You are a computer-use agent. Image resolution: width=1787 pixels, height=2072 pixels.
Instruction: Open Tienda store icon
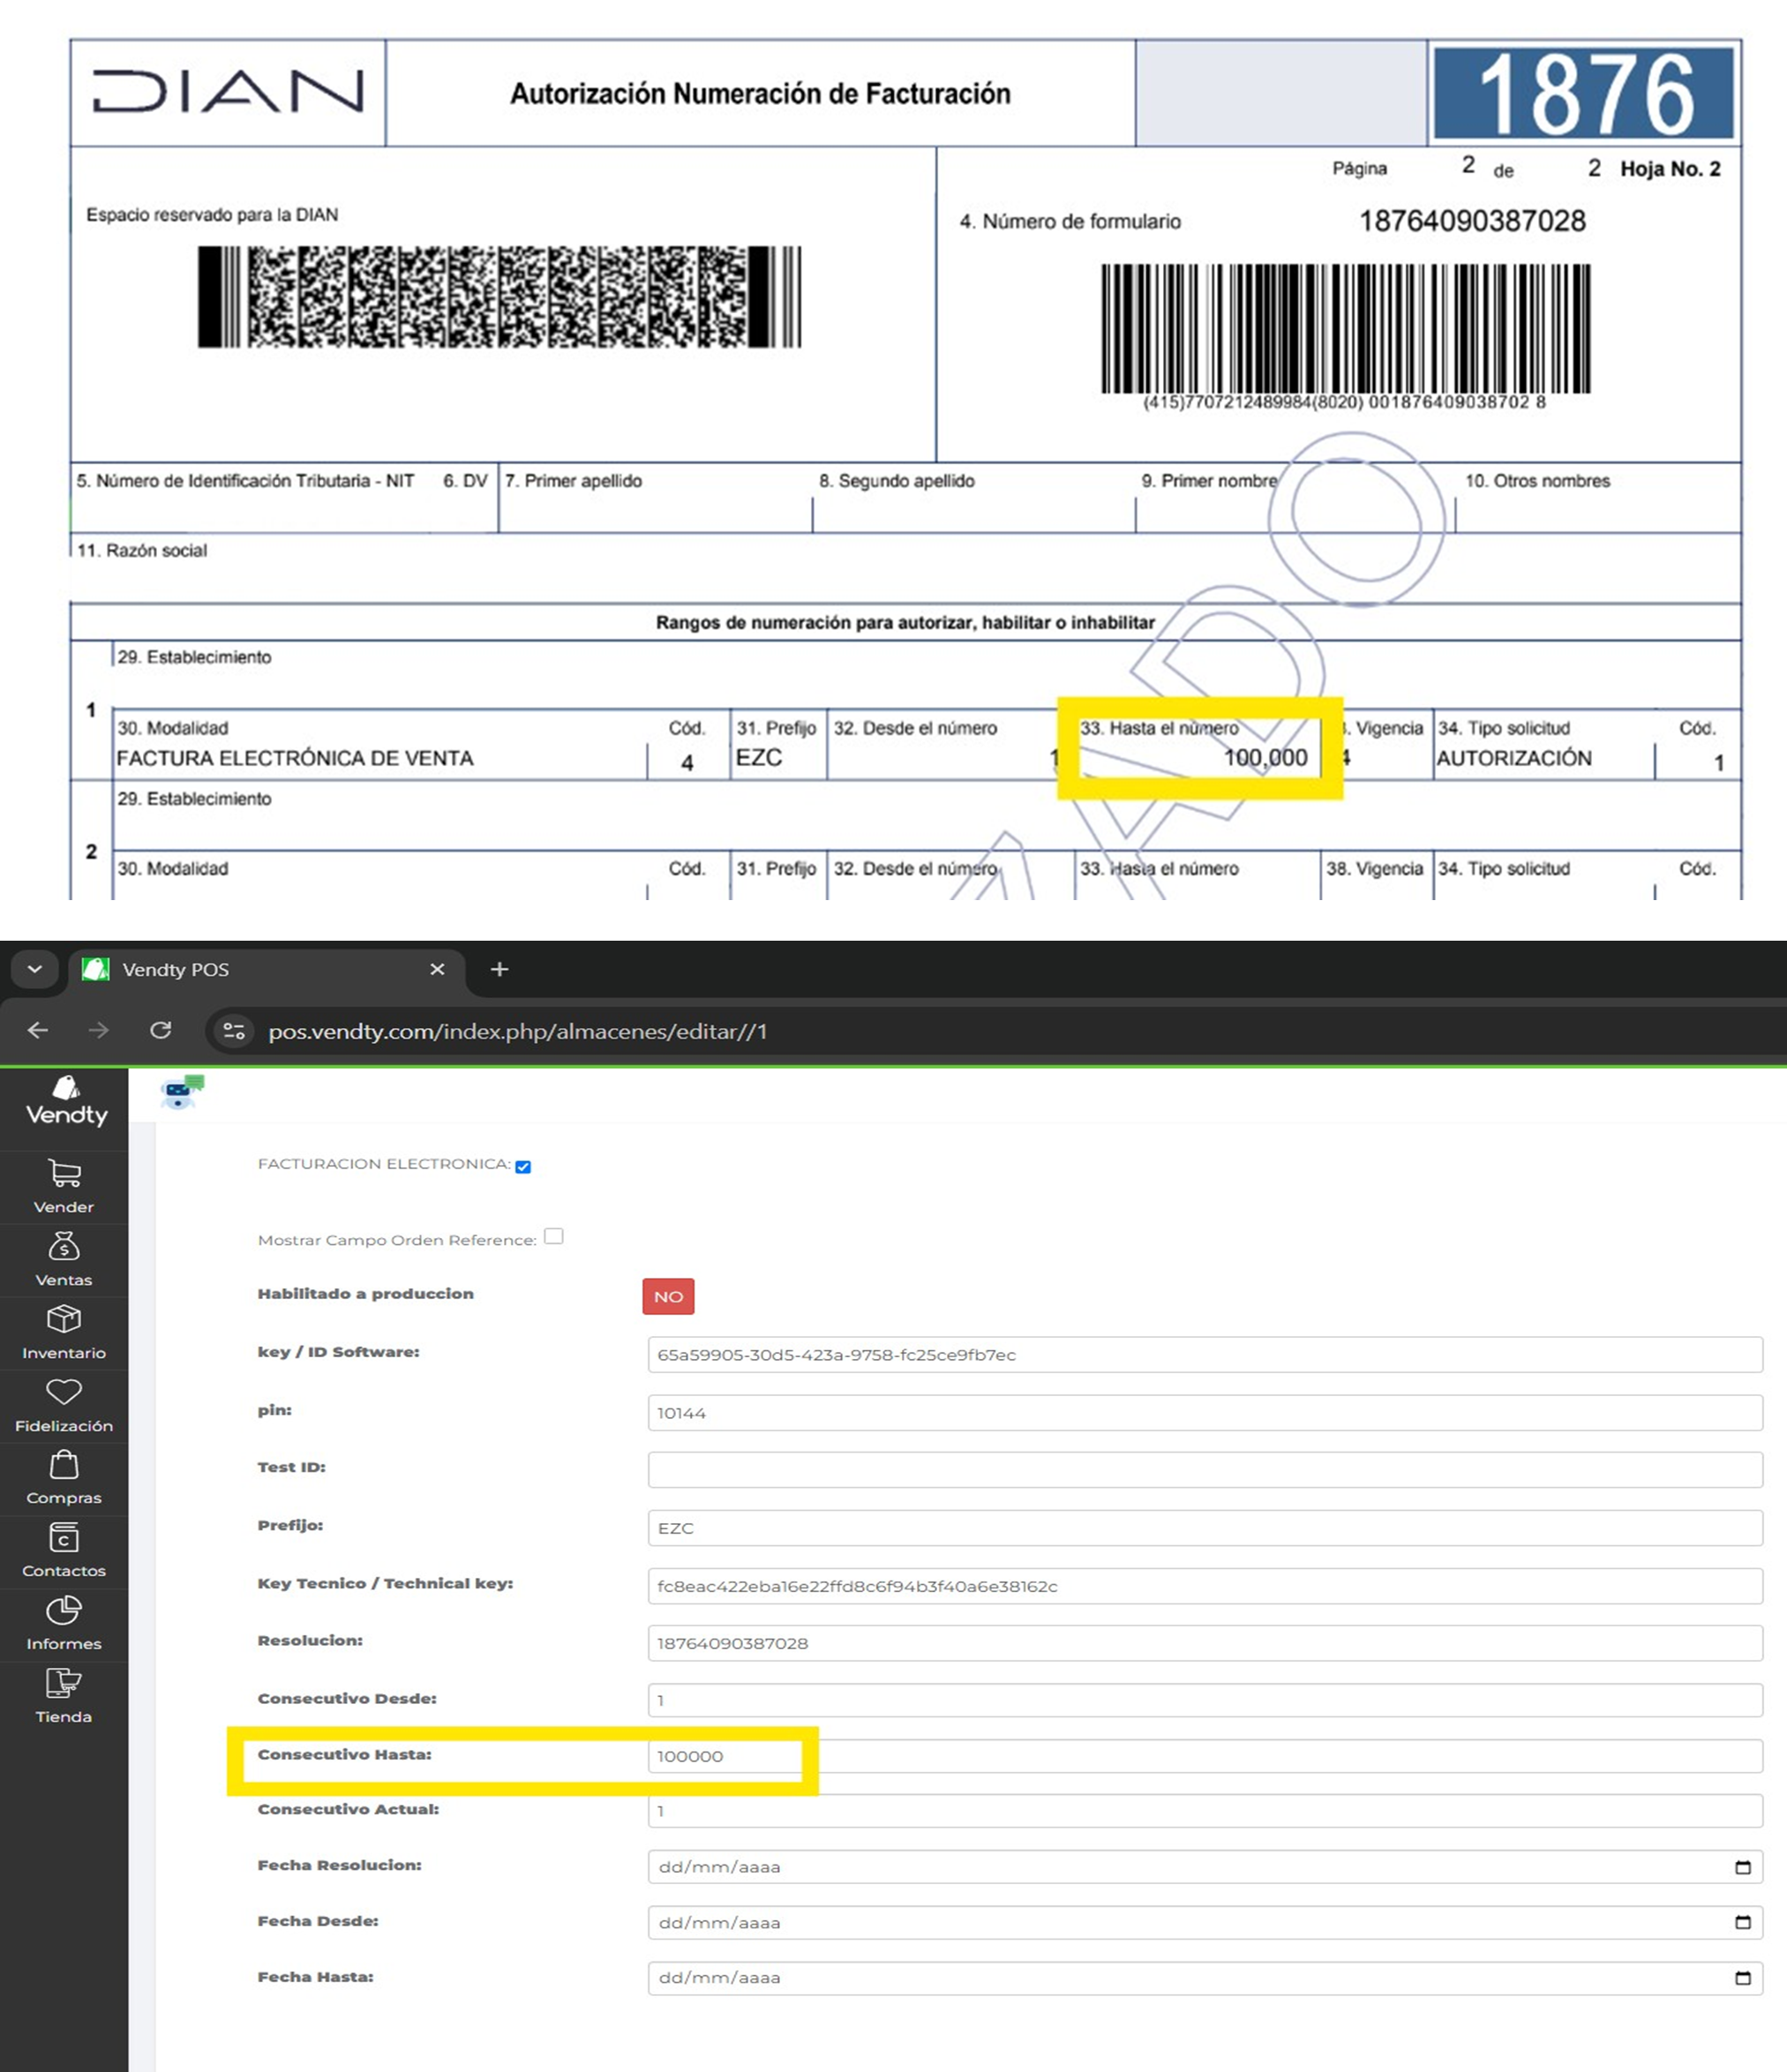[64, 1684]
